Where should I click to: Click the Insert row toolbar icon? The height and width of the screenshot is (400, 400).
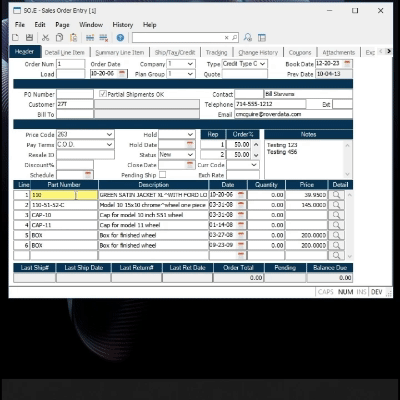pos(90,38)
